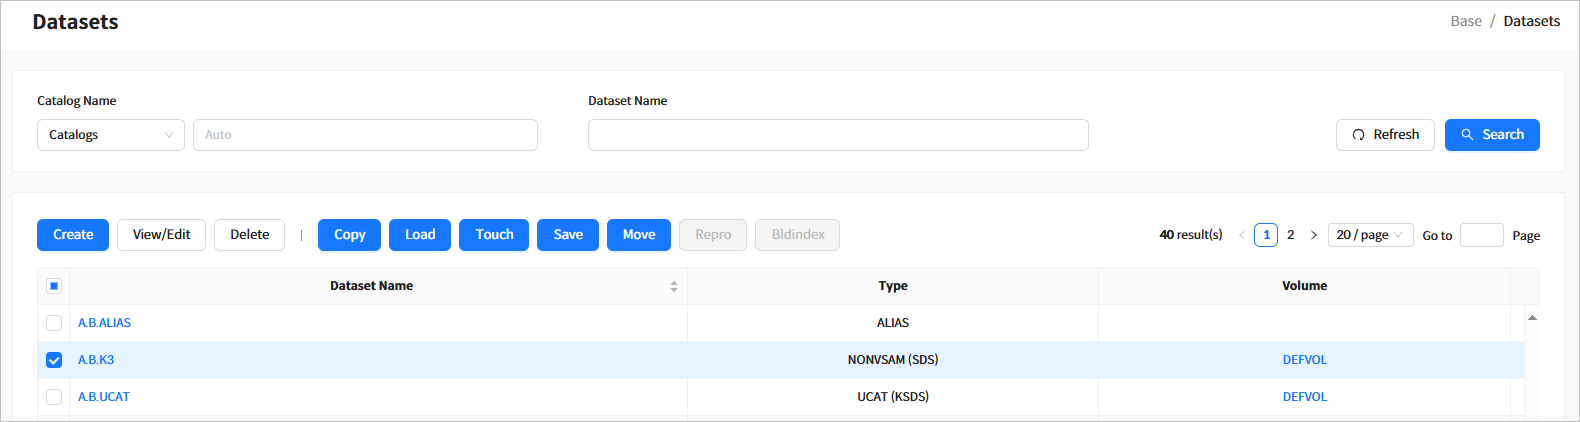Screen dimensions: 1580x422
Task: Open DEFVOL volume link for A.B.UCAT
Action: coord(1304,397)
